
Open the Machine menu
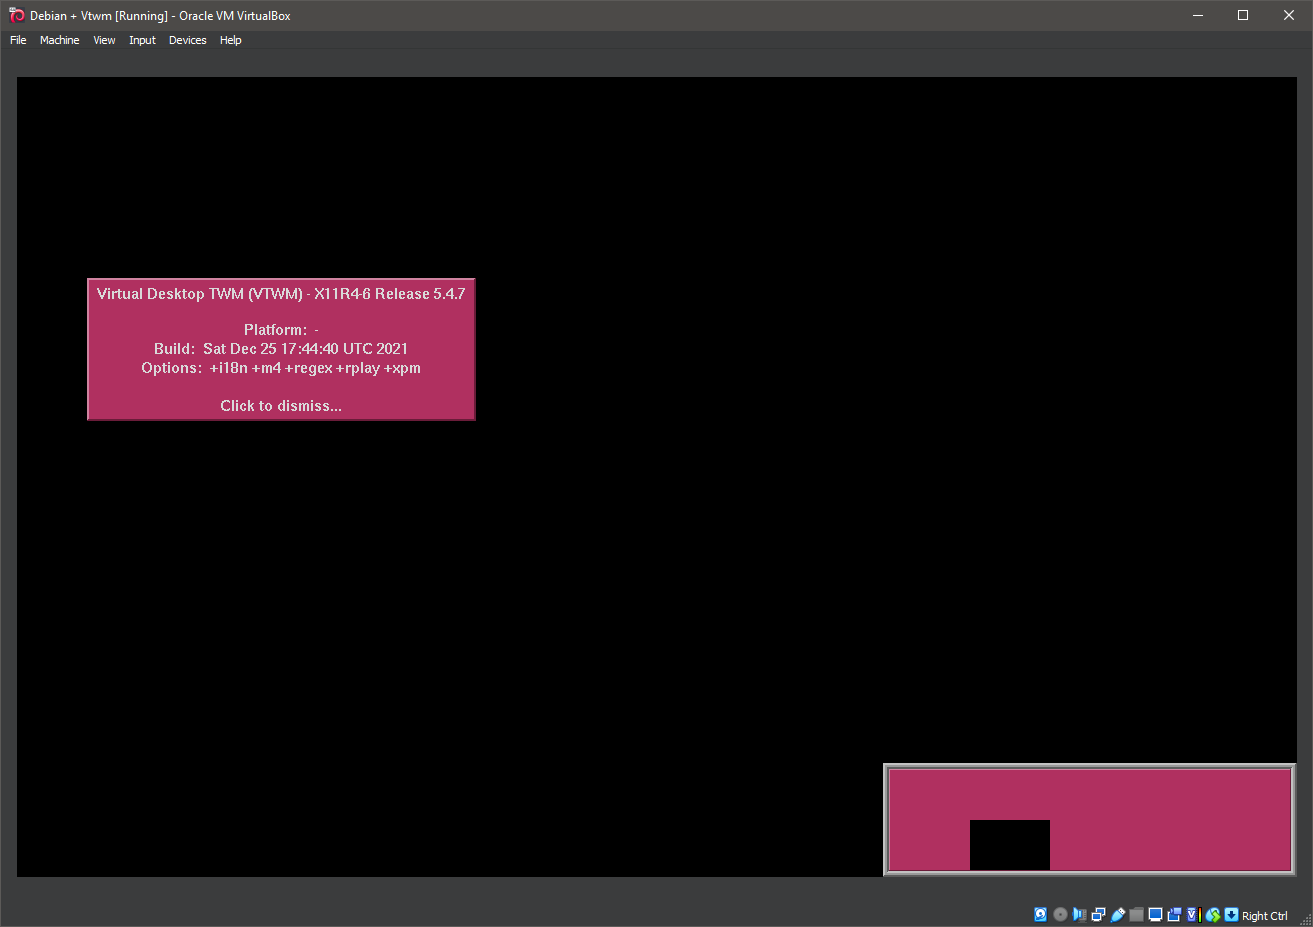[x=59, y=40]
